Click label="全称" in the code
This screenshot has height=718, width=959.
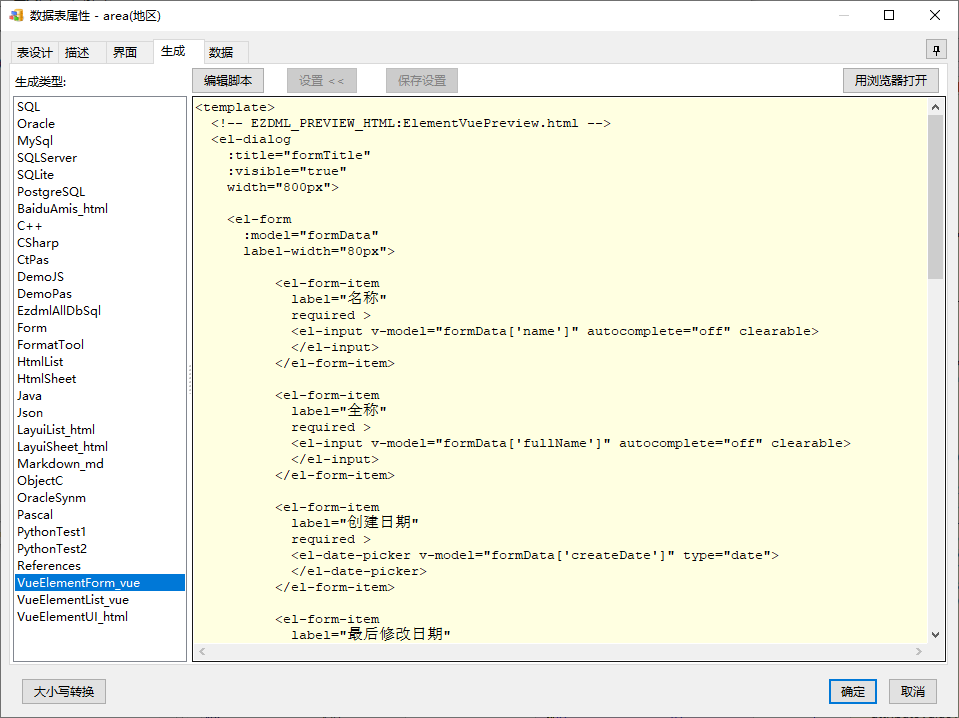339,410
